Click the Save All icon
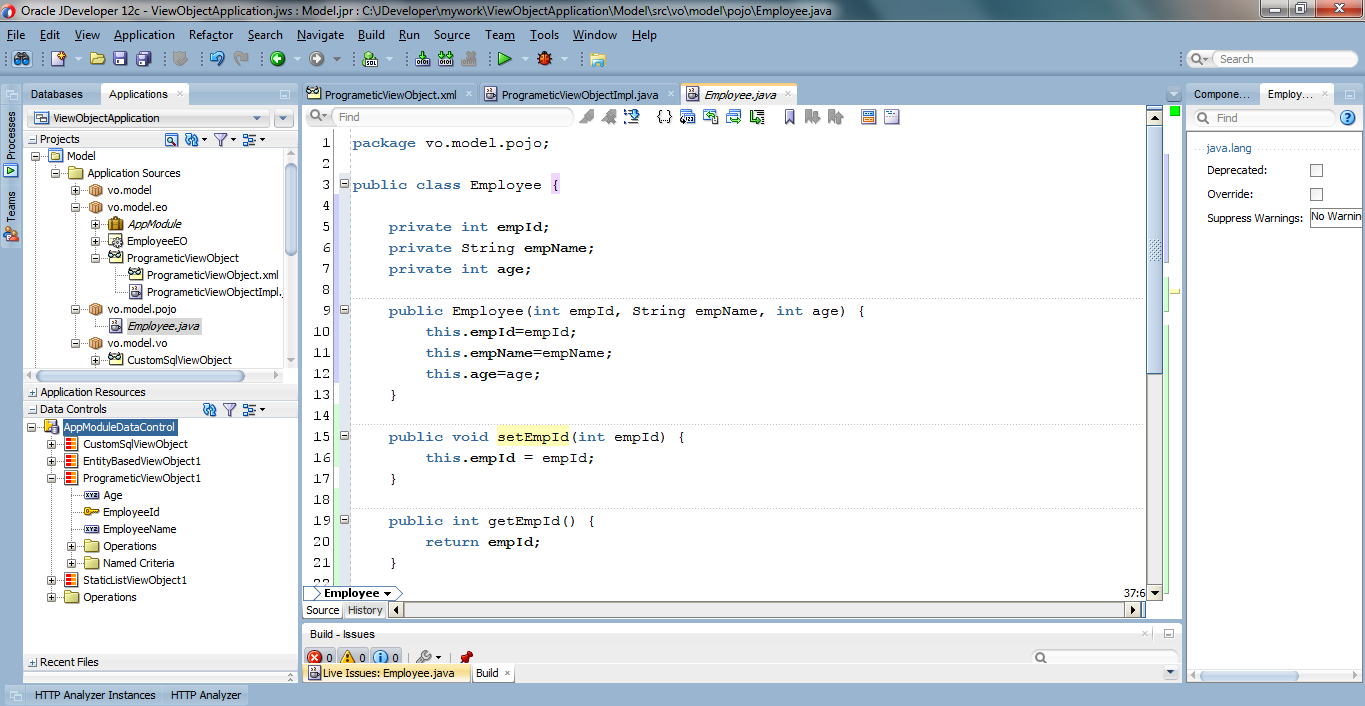The image size is (1365, 706). click(143, 59)
